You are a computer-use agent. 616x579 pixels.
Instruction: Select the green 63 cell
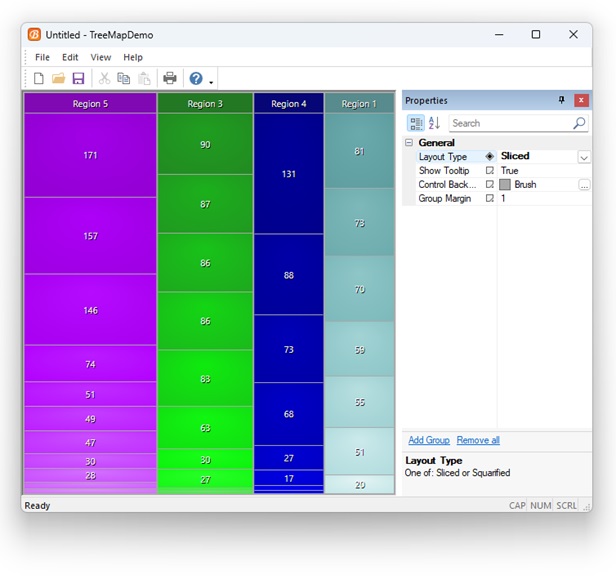tap(205, 427)
